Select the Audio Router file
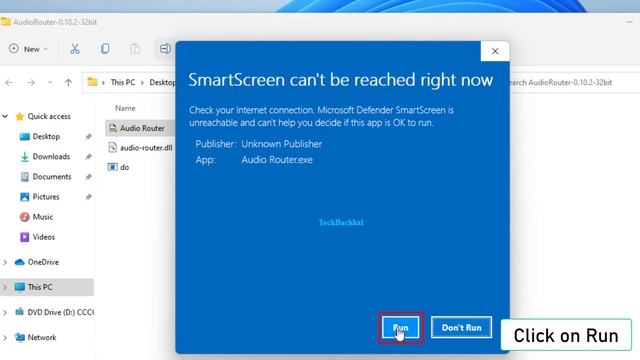 pyautogui.click(x=141, y=128)
